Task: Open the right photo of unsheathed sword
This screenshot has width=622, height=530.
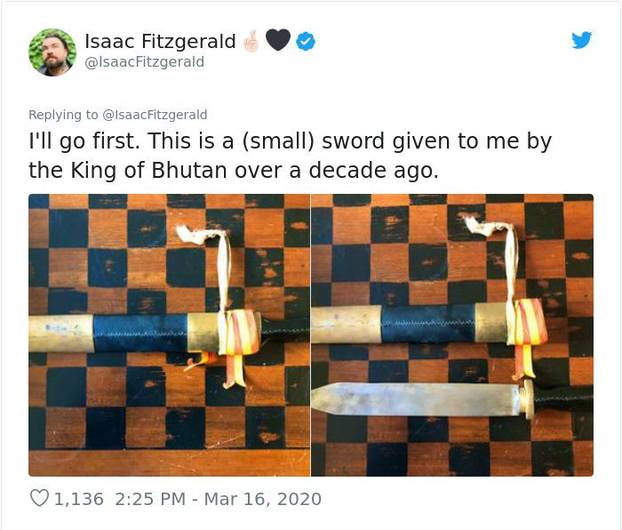Action: (x=452, y=335)
